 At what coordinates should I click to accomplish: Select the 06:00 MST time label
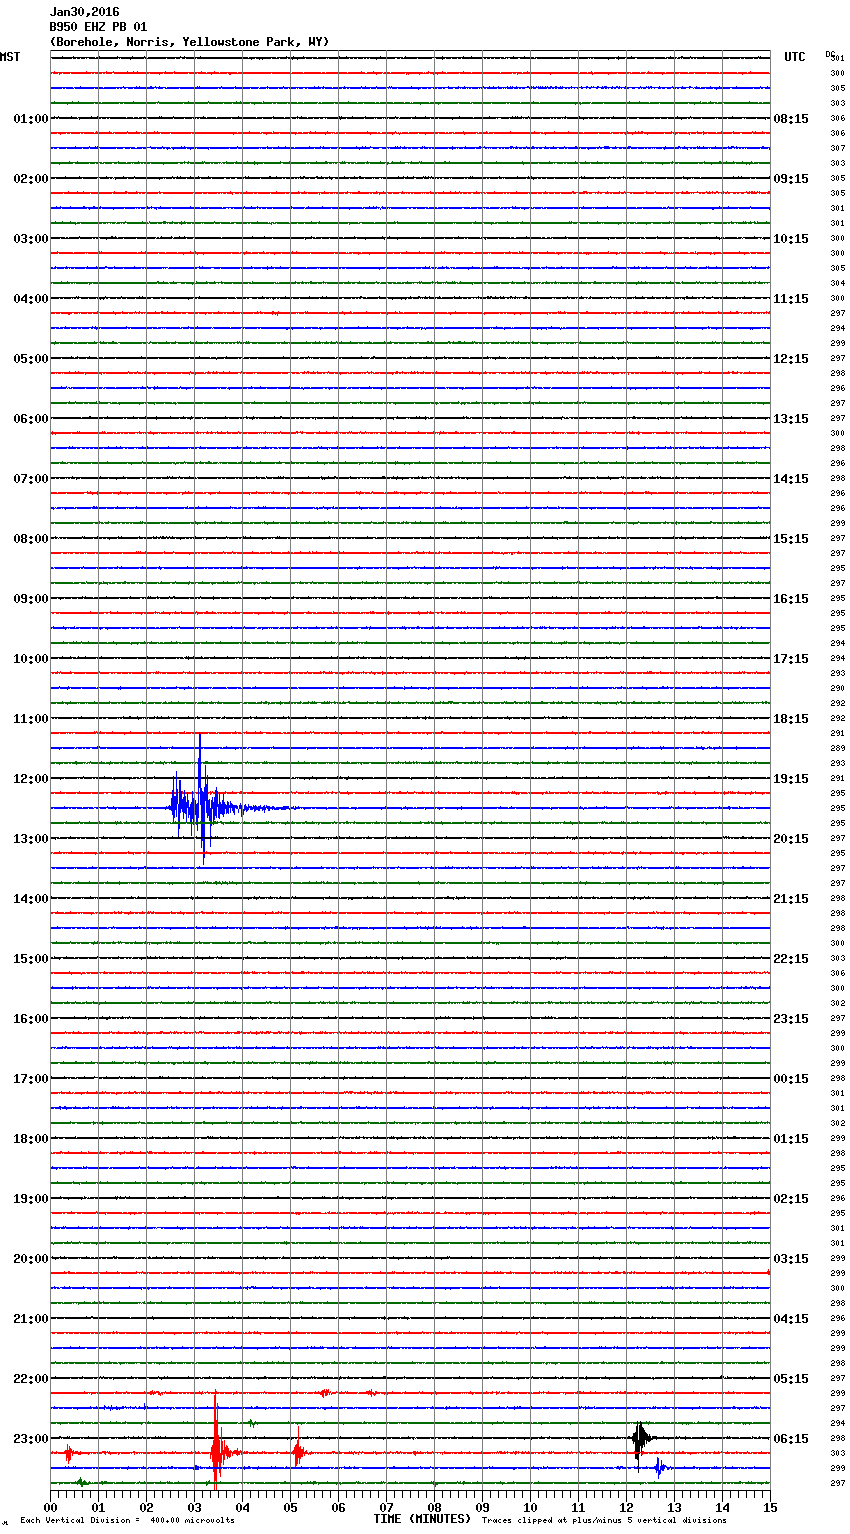click(x=30, y=419)
